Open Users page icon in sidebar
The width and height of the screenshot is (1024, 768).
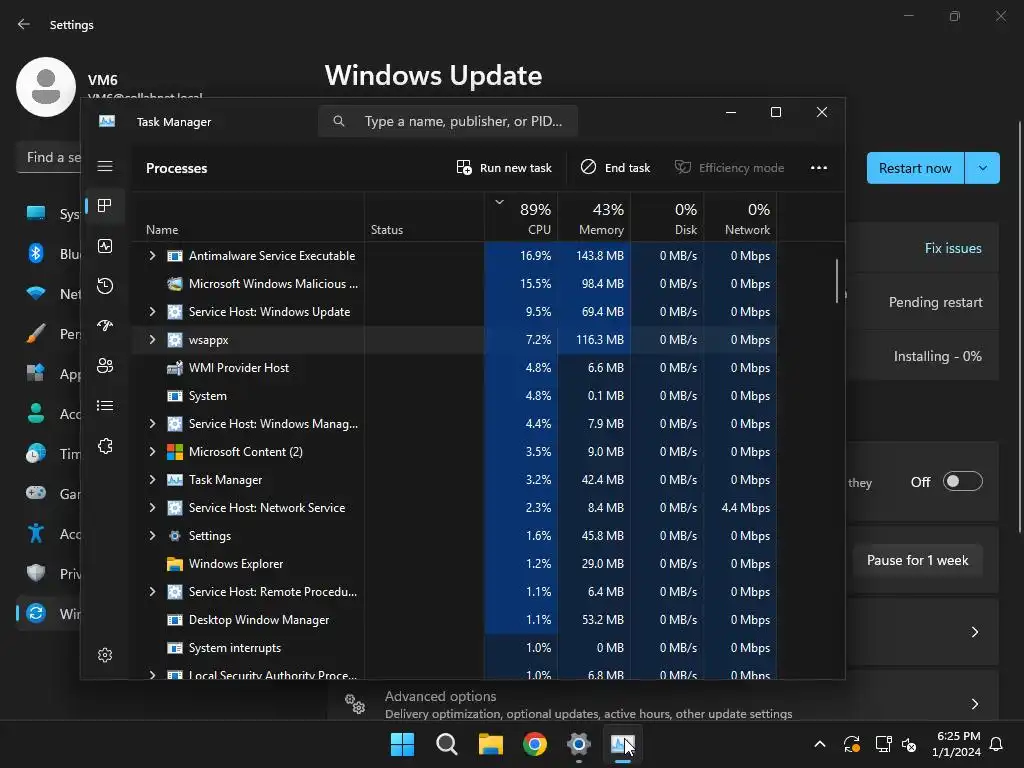coord(104,366)
